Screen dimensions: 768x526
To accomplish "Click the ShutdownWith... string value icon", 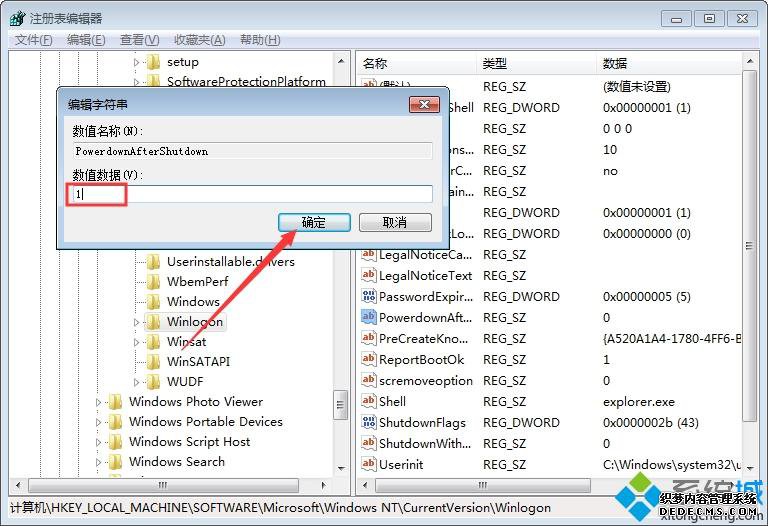I will (x=368, y=443).
